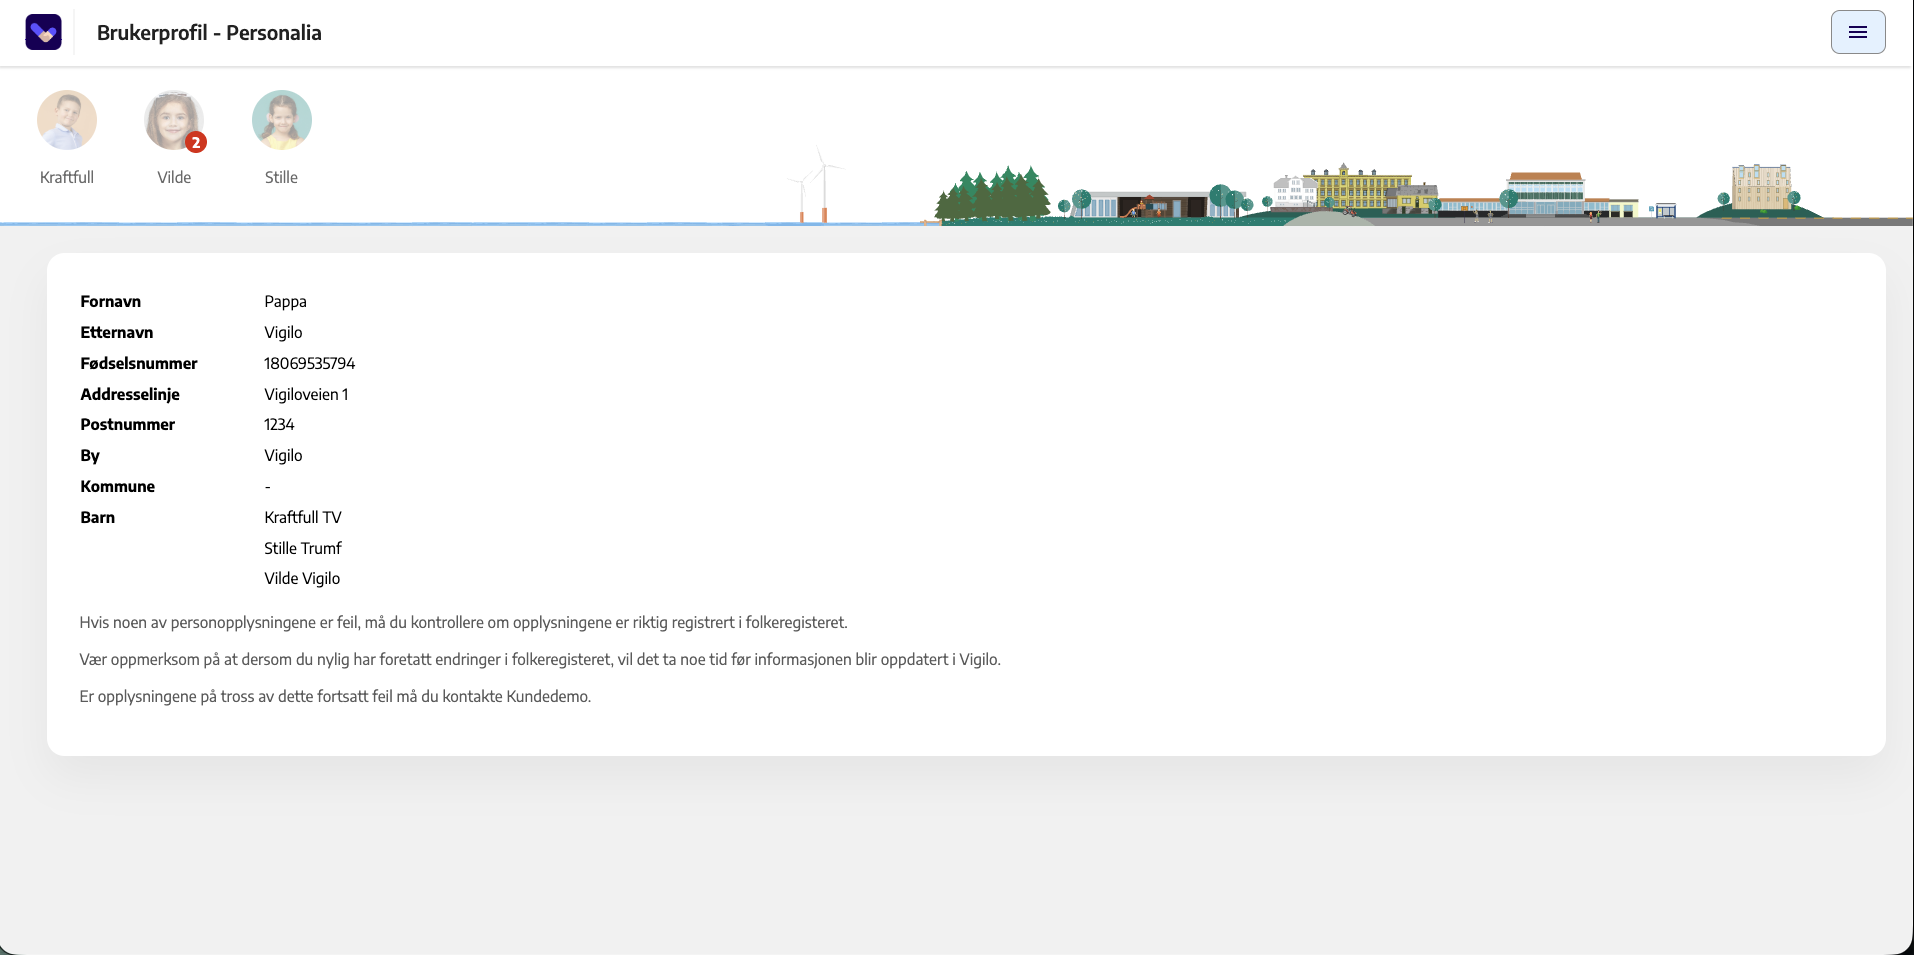The width and height of the screenshot is (1914, 955).
Task: Click the Fornavn value Pappa
Action: [x=285, y=302]
